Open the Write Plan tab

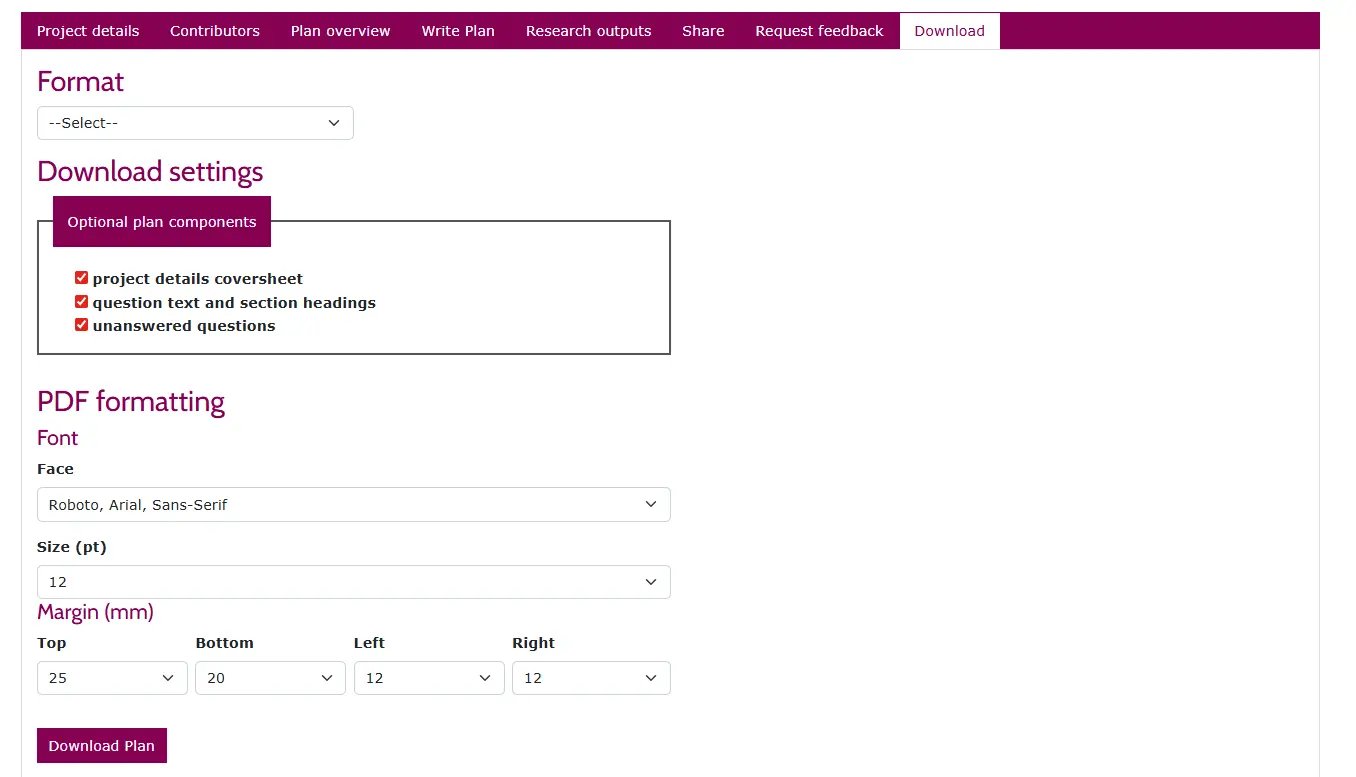pos(458,31)
